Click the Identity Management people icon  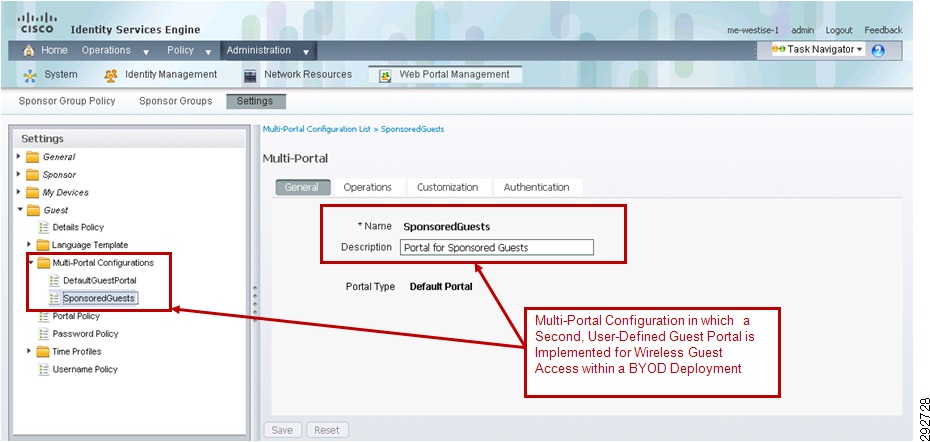coord(111,75)
